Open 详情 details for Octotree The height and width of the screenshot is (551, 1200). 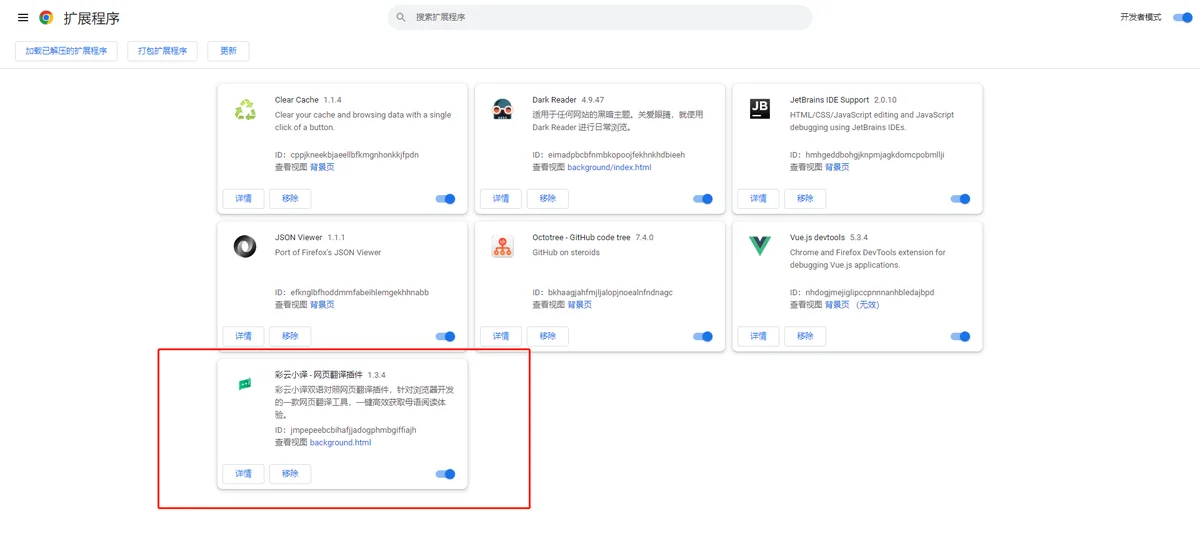click(501, 336)
